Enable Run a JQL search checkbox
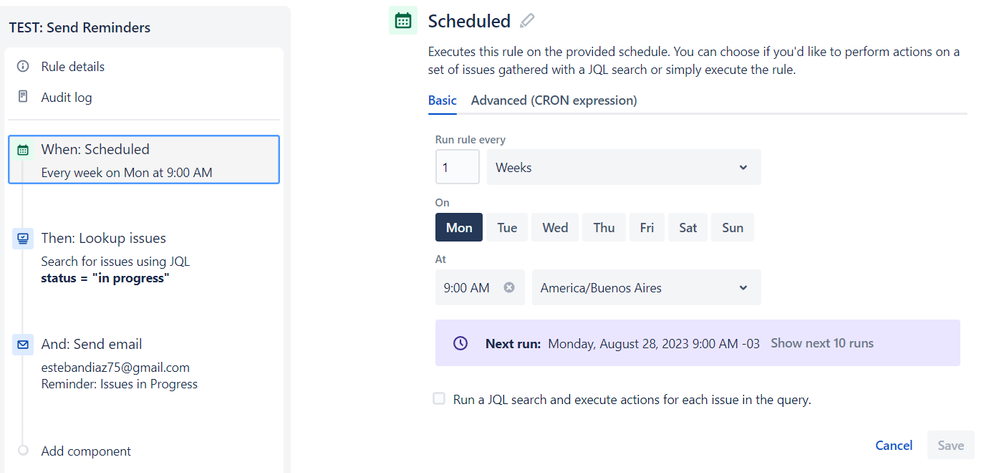The height and width of the screenshot is (473, 999). click(439, 399)
